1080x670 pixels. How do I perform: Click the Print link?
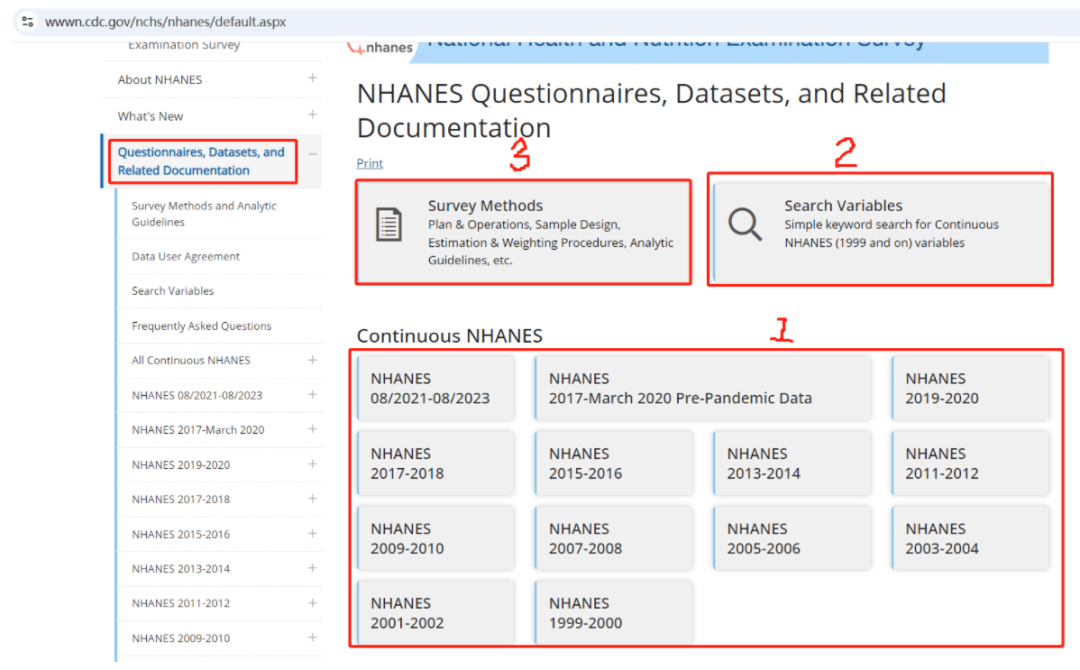pyautogui.click(x=369, y=163)
